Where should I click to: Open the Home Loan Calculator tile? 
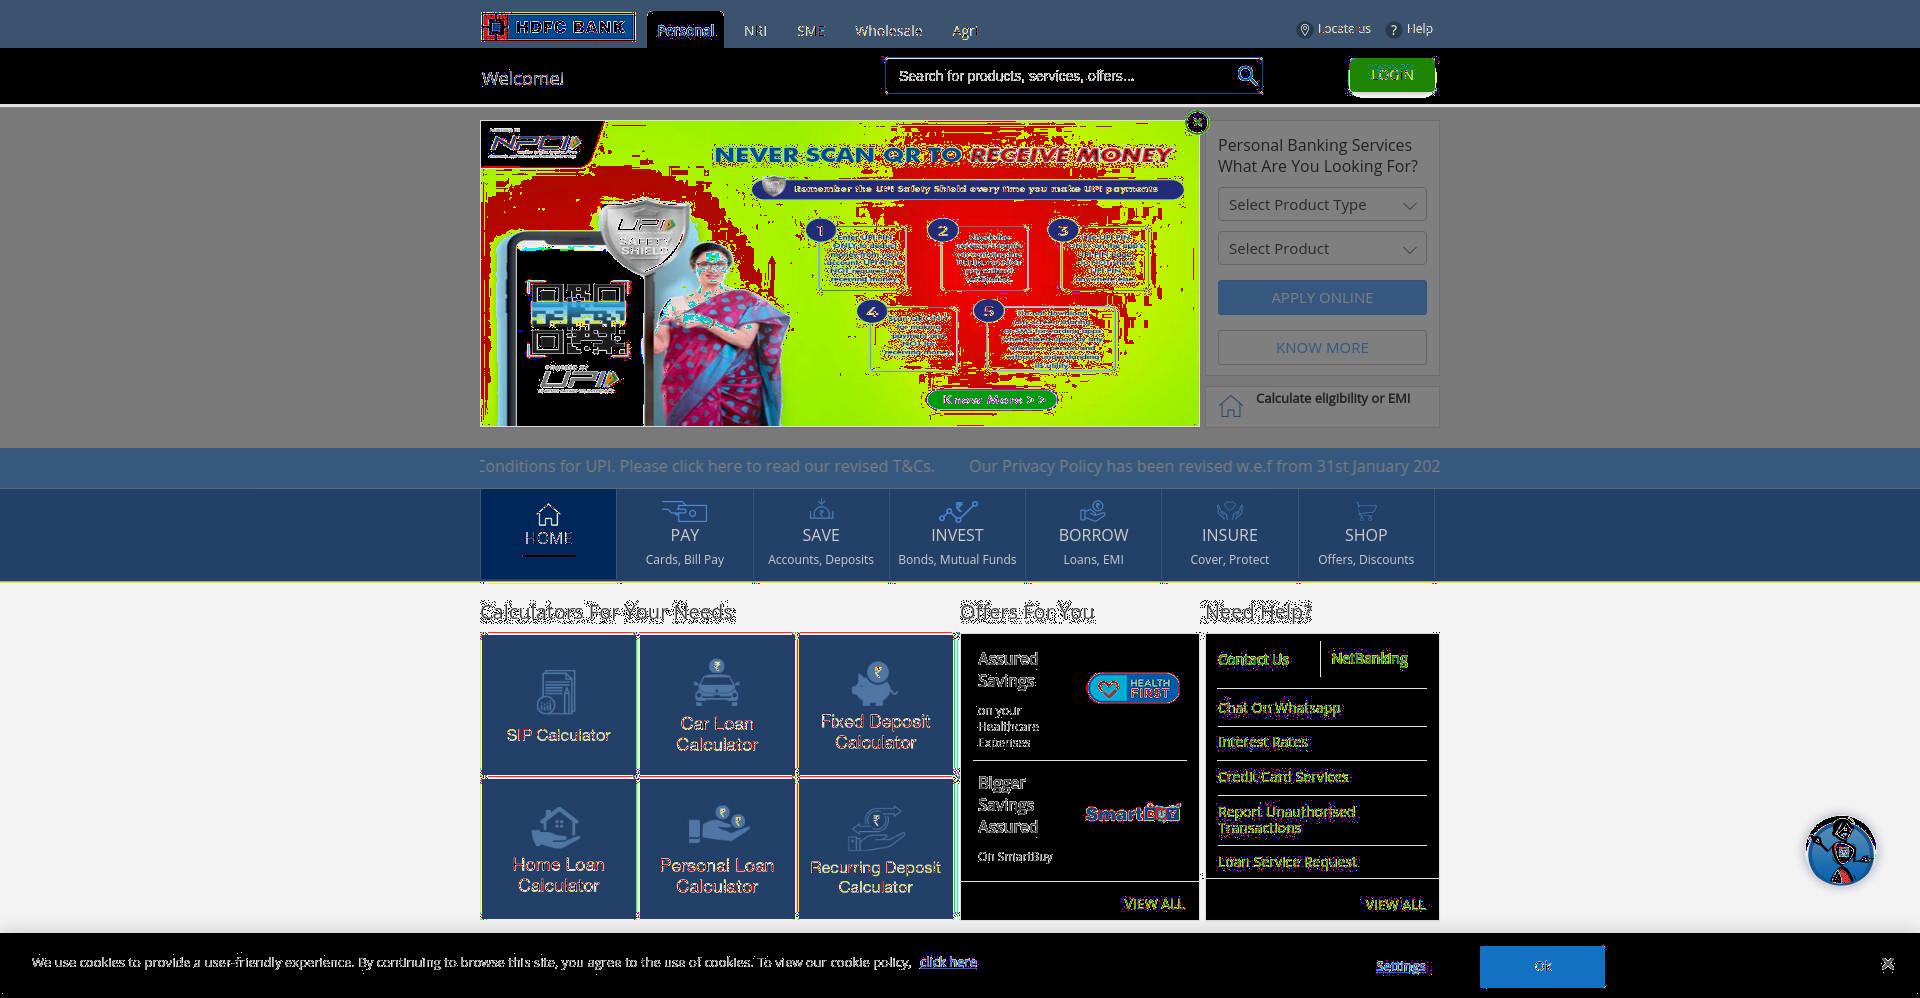(x=558, y=848)
